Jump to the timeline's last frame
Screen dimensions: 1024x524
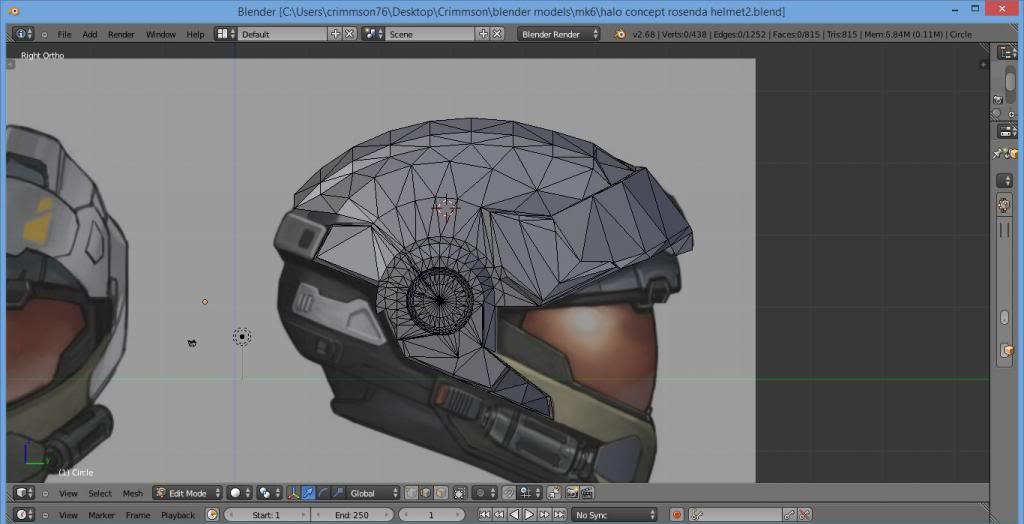(x=561, y=515)
